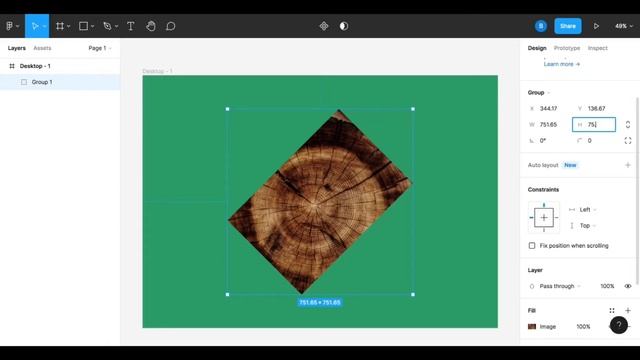The height and width of the screenshot is (360, 640).
Task: Open the Left horizontal constraint dropdown
Action: coord(588,210)
